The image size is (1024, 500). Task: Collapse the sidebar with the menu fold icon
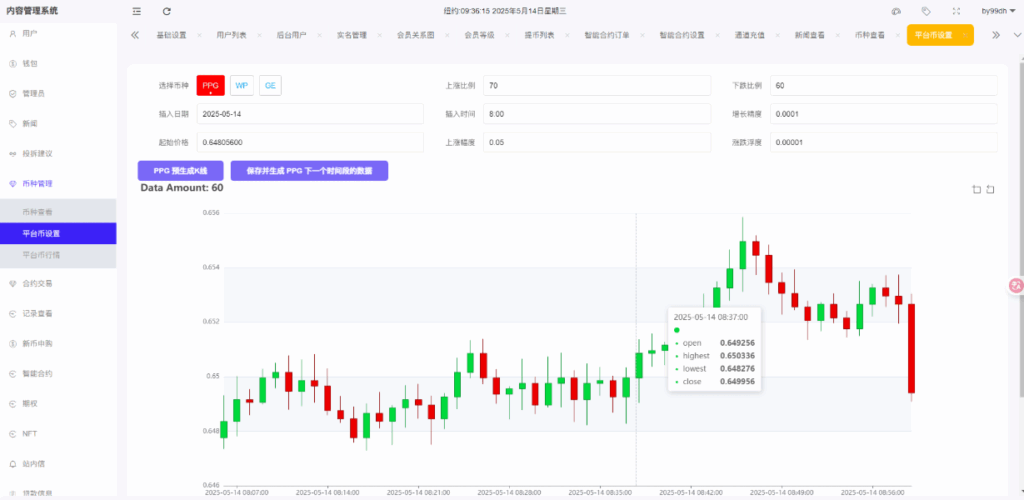coord(136,11)
